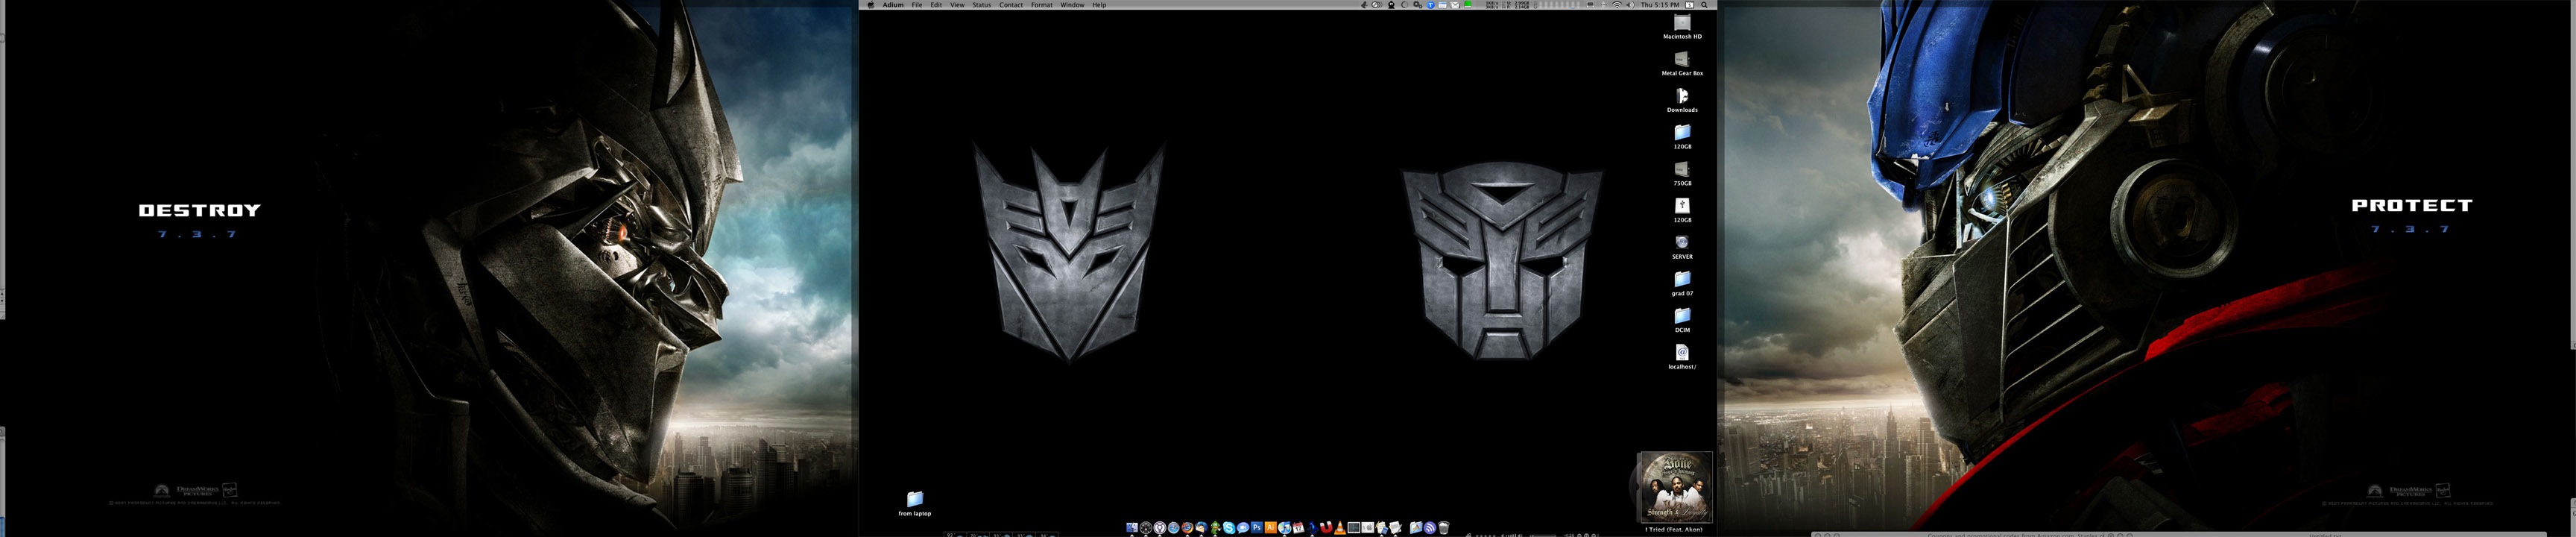2576x537 pixels.
Task: Select Macintosh HD desktop drive
Action: [x=1682, y=23]
